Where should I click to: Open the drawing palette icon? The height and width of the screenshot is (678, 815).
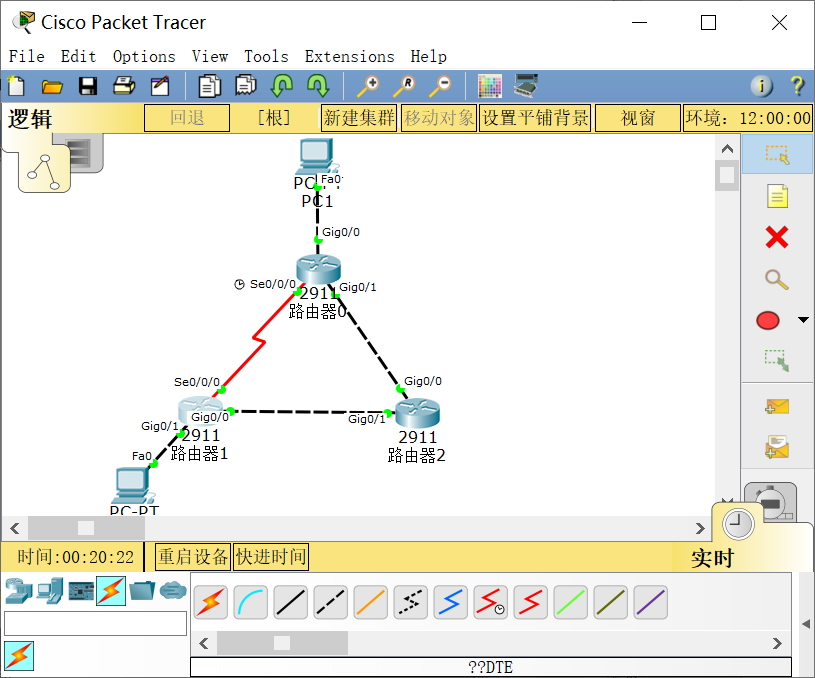point(490,86)
